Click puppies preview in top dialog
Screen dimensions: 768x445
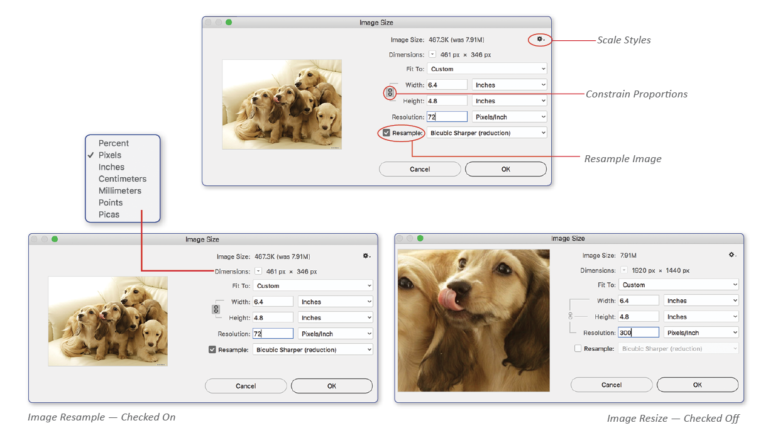tap(282, 104)
